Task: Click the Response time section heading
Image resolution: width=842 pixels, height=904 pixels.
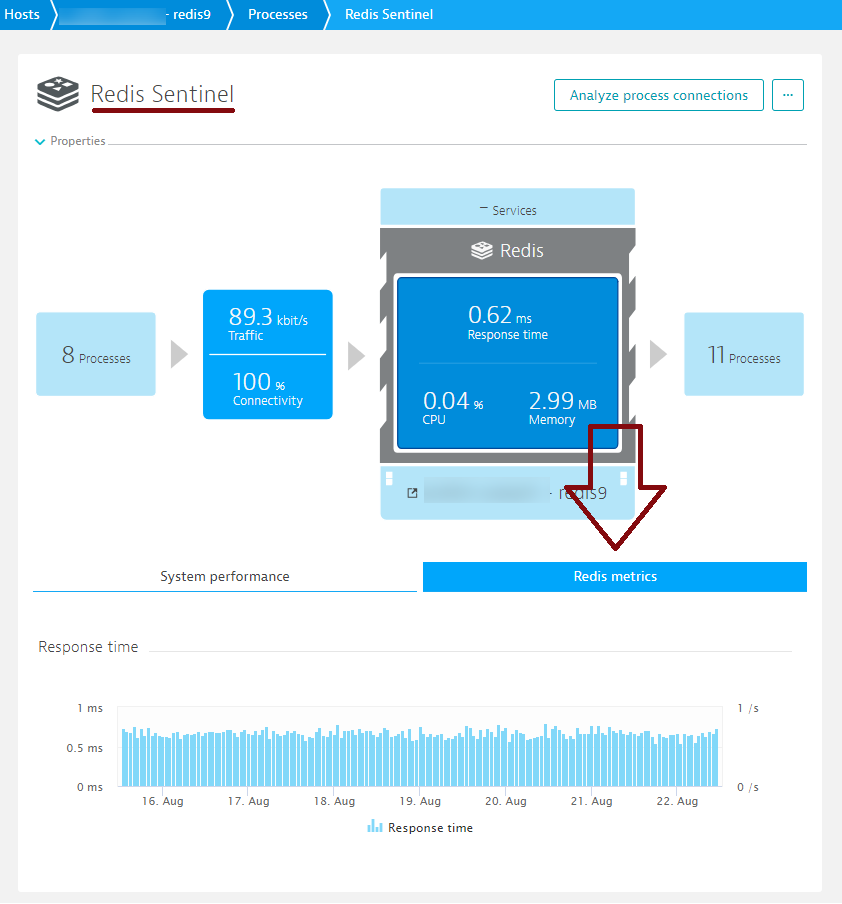Action: point(88,647)
